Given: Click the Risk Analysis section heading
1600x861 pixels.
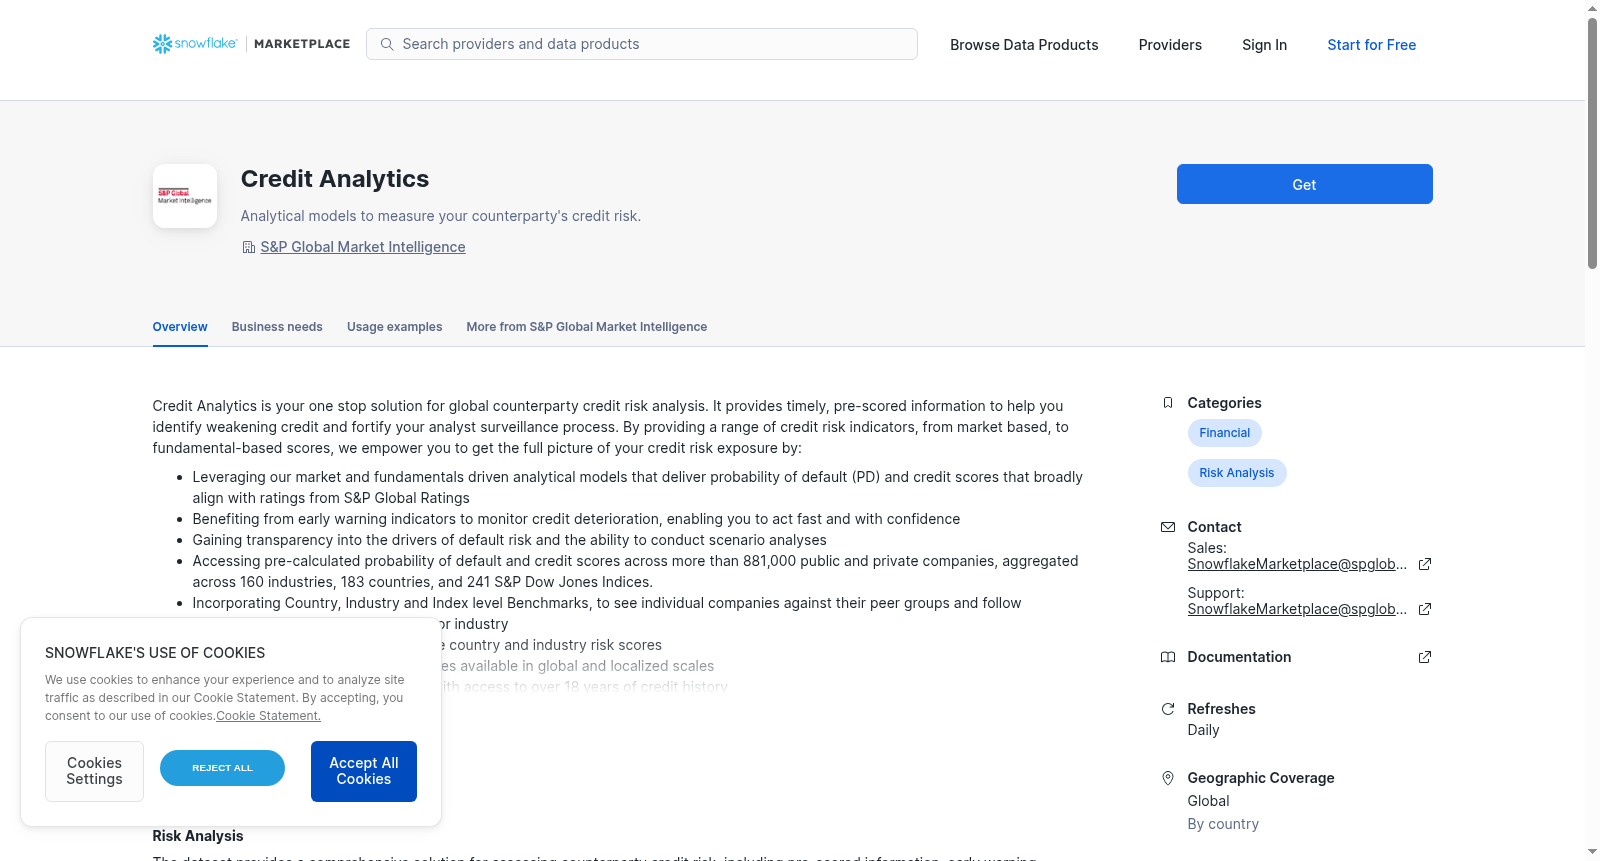Looking at the screenshot, I should point(198,836).
